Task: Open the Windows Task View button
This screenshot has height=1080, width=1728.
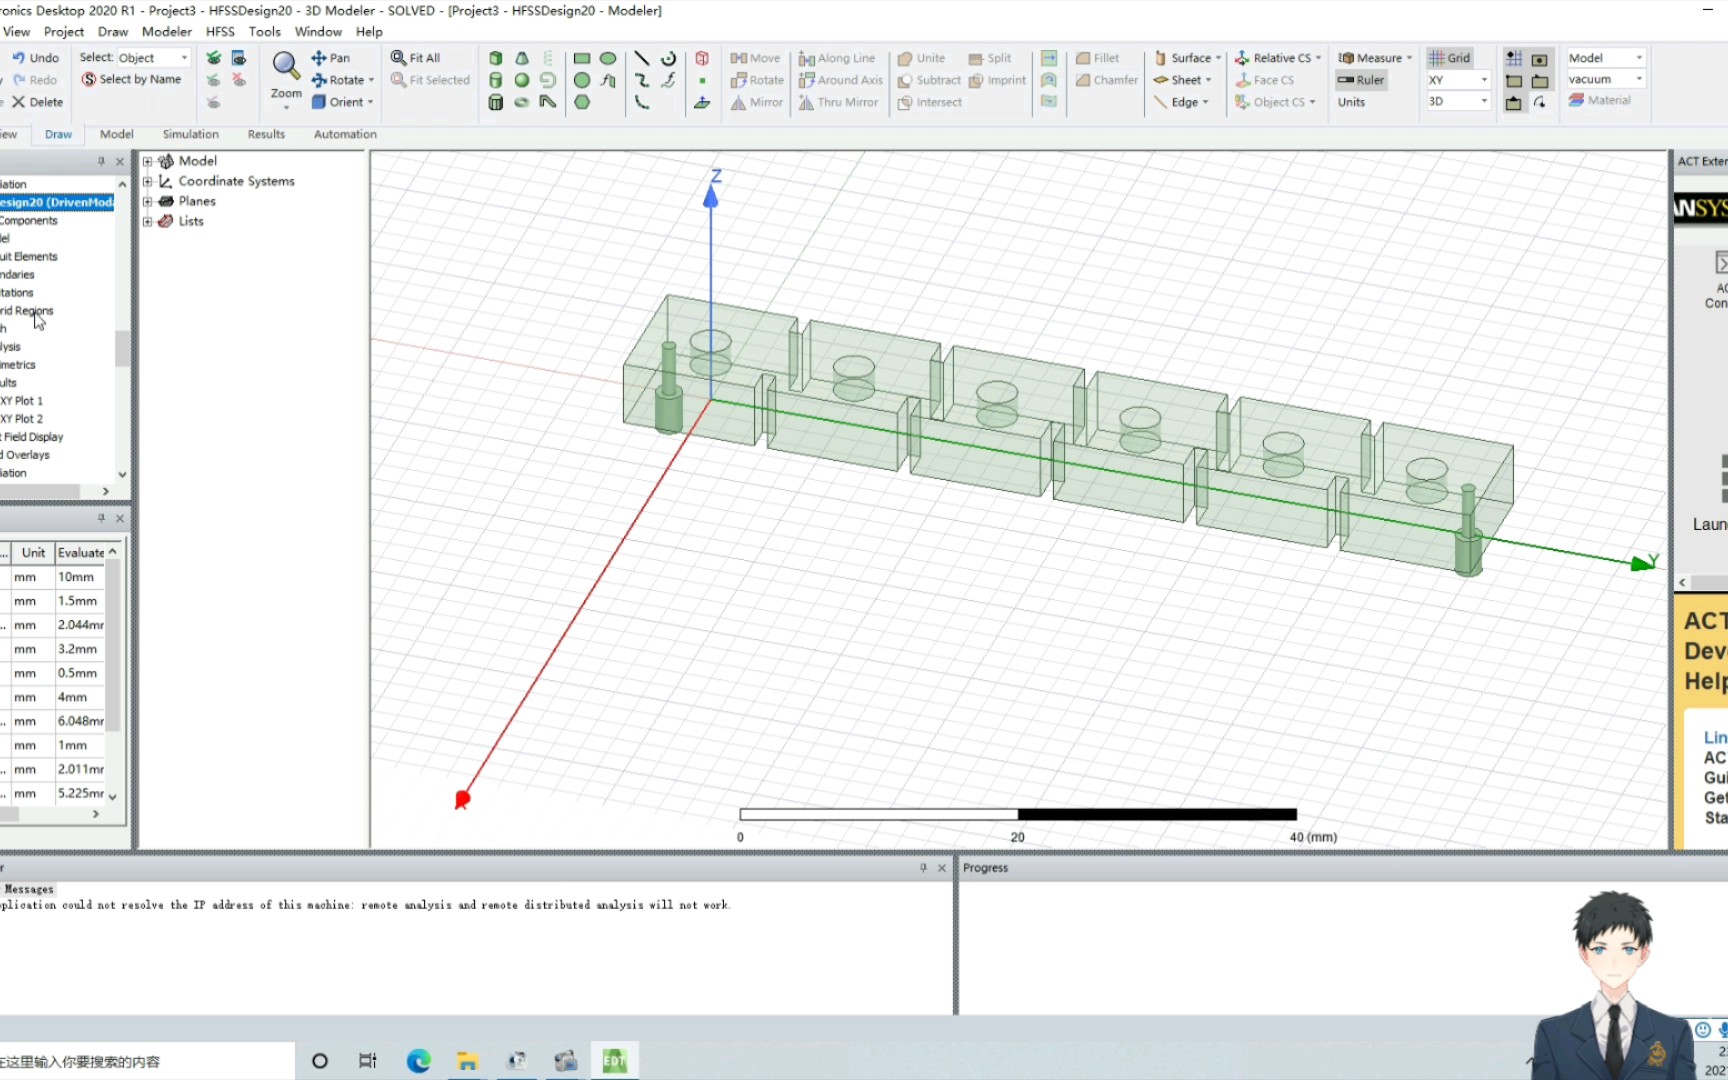Action: click(x=367, y=1061)
